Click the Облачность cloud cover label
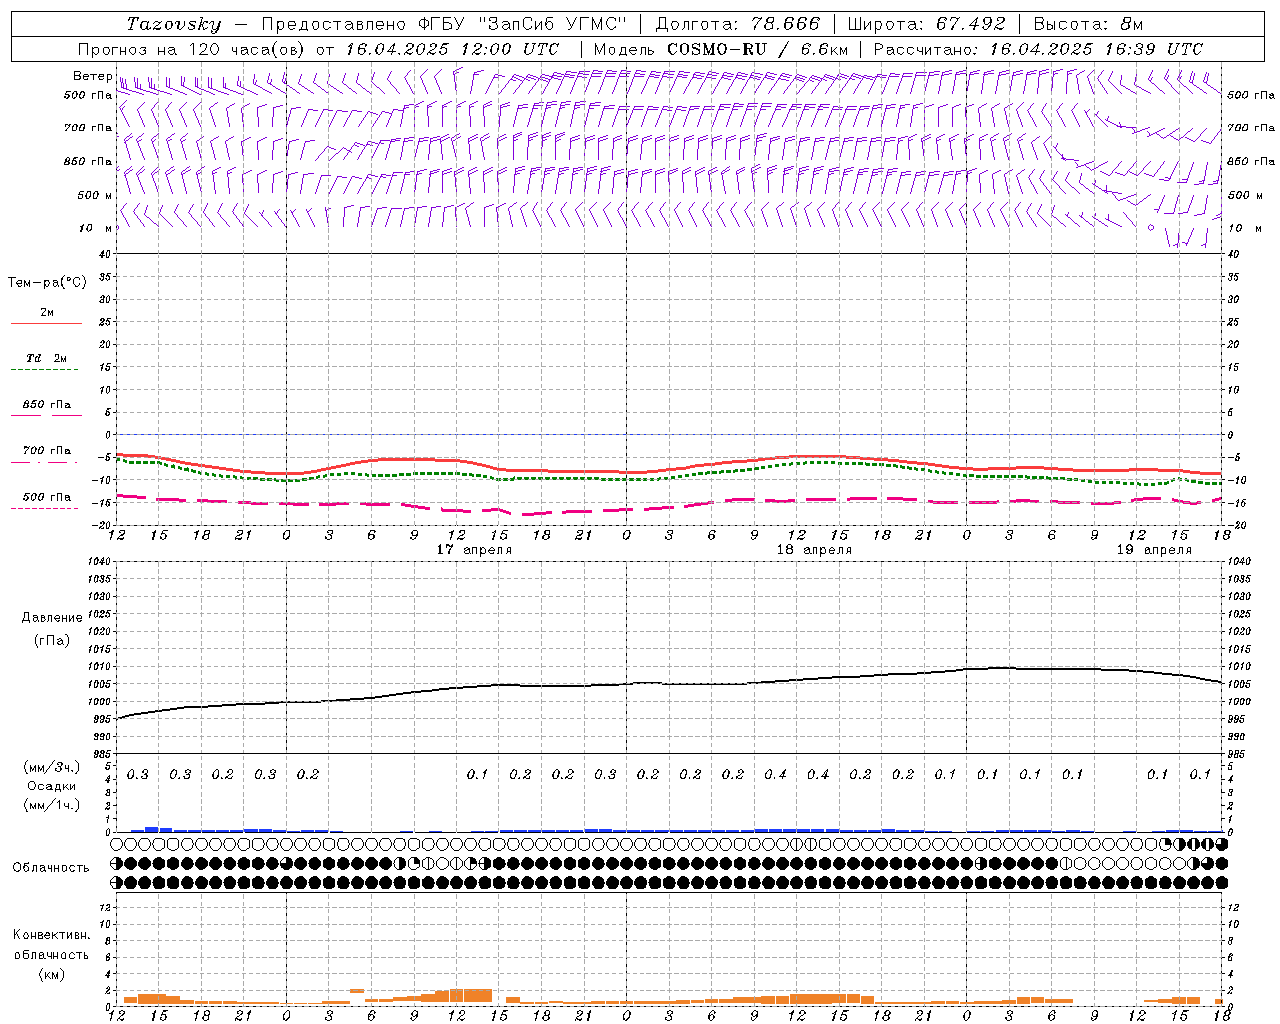1280x1024 pixels. click(x=51, y=868)
